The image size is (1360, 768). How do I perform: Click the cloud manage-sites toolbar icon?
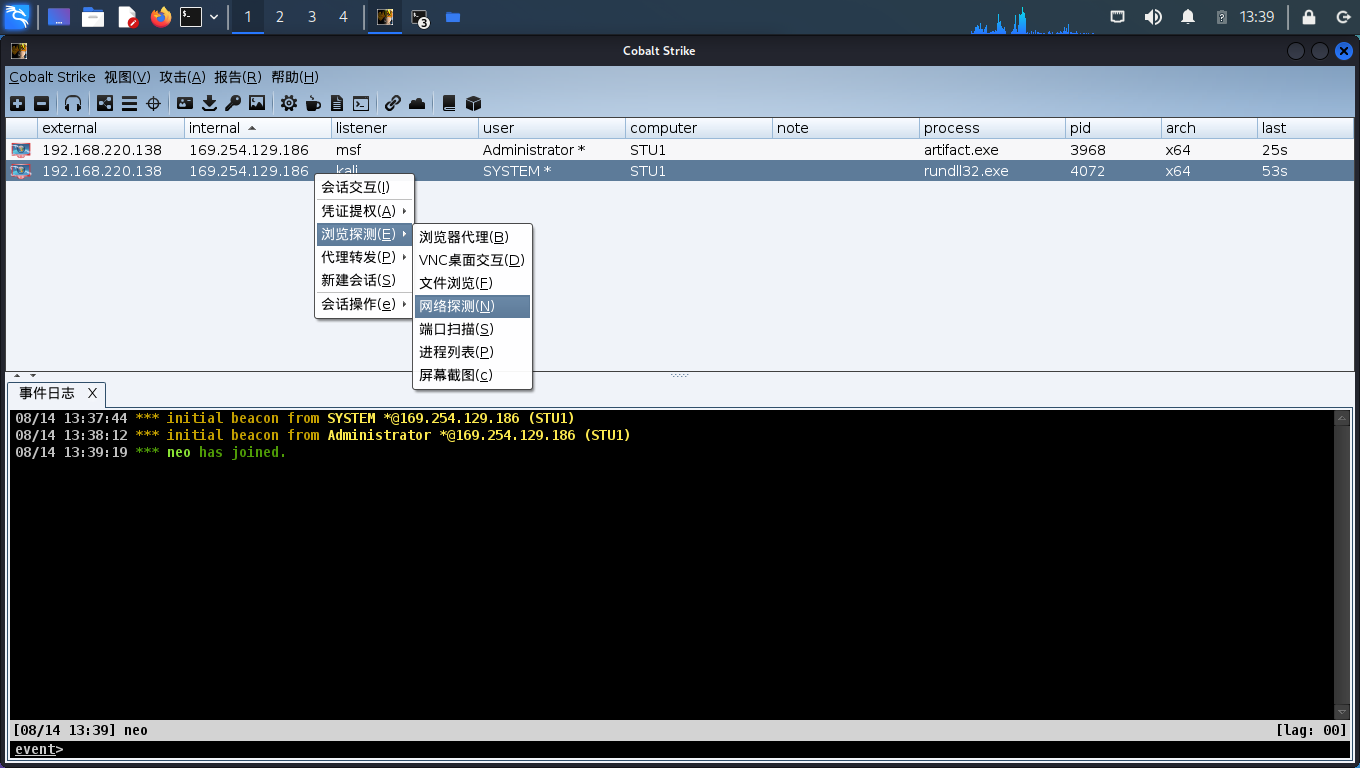417,103
